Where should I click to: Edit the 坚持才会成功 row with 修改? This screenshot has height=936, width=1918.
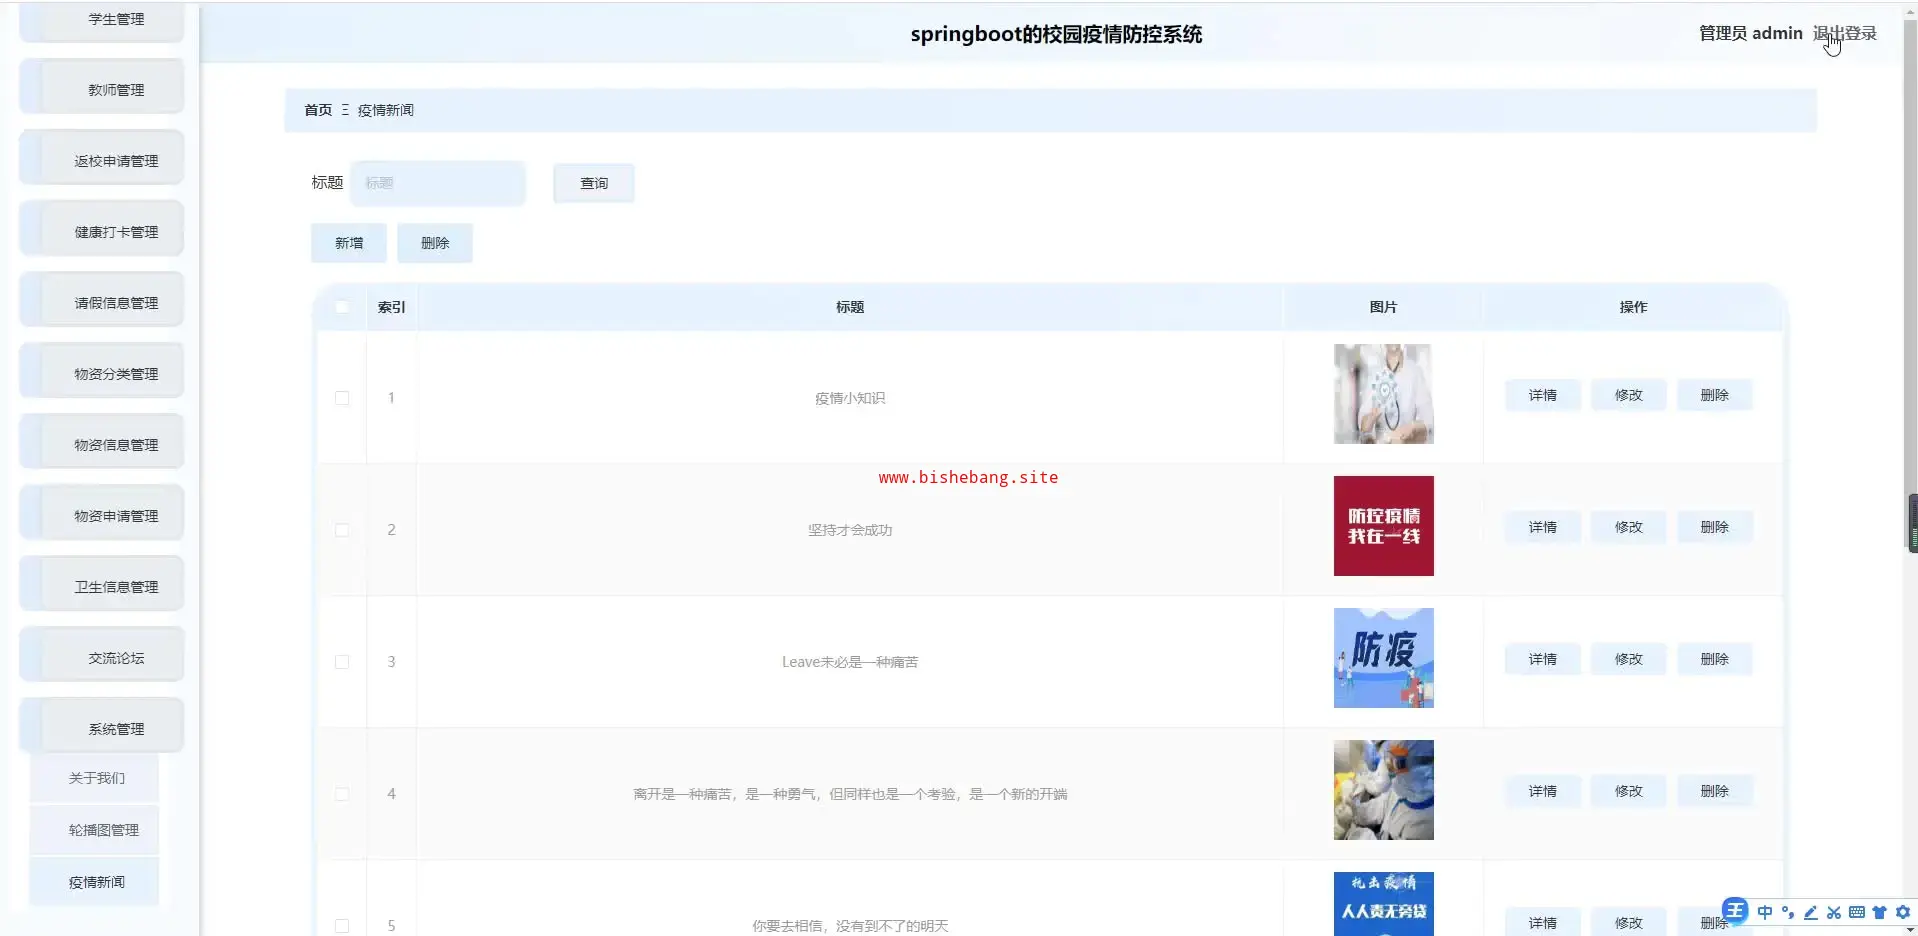pyautogui.click(x=1629, y=527)
